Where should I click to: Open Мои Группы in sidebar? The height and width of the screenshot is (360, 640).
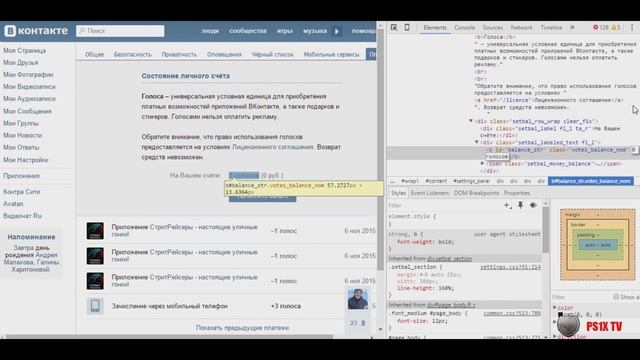pyautogui.click(x=21, y=123)
